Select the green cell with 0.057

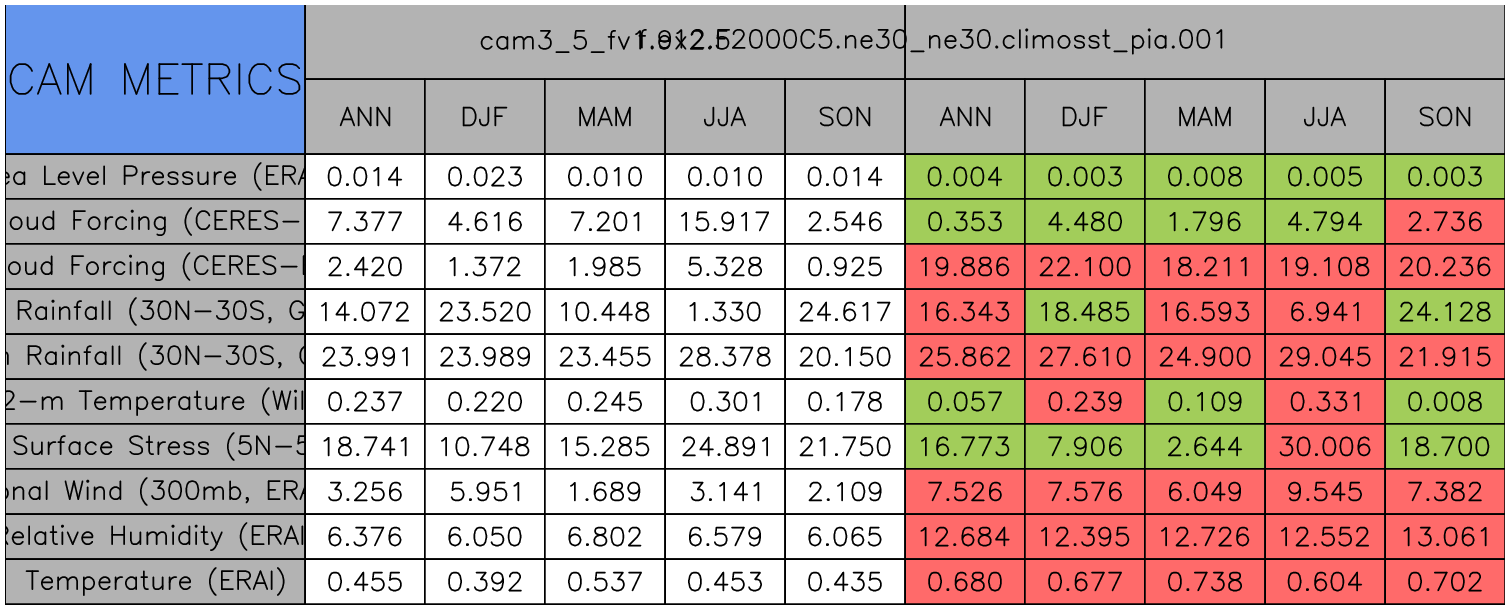click(965, 401)
